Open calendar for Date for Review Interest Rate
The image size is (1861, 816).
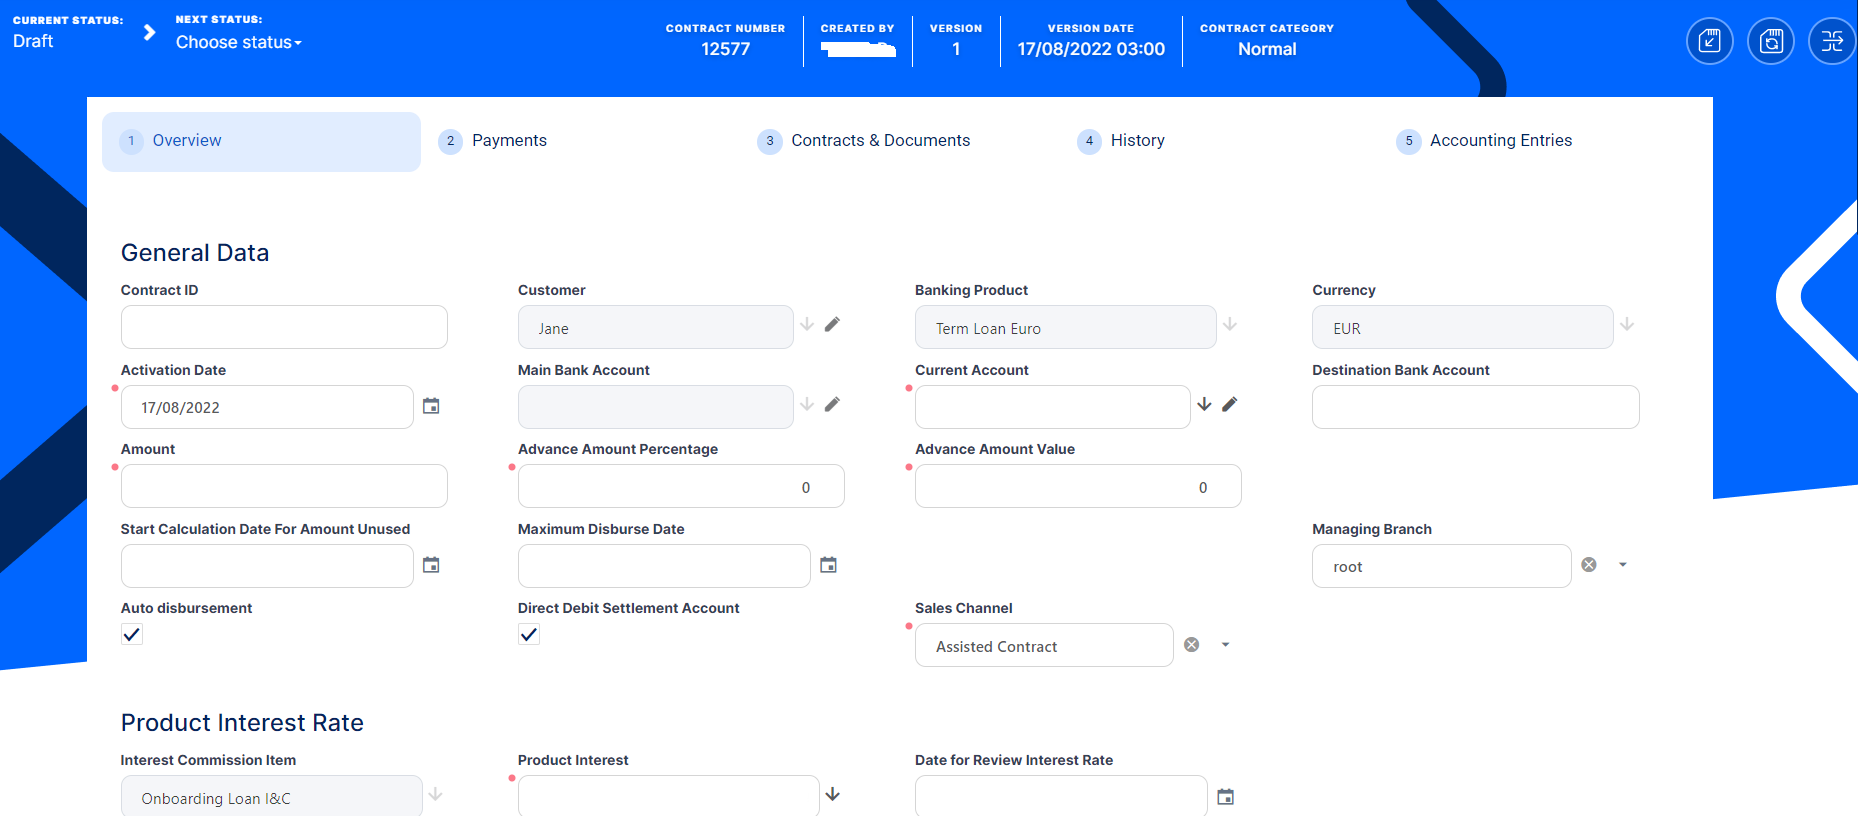pyautogui.click(x=1225, y=797)
